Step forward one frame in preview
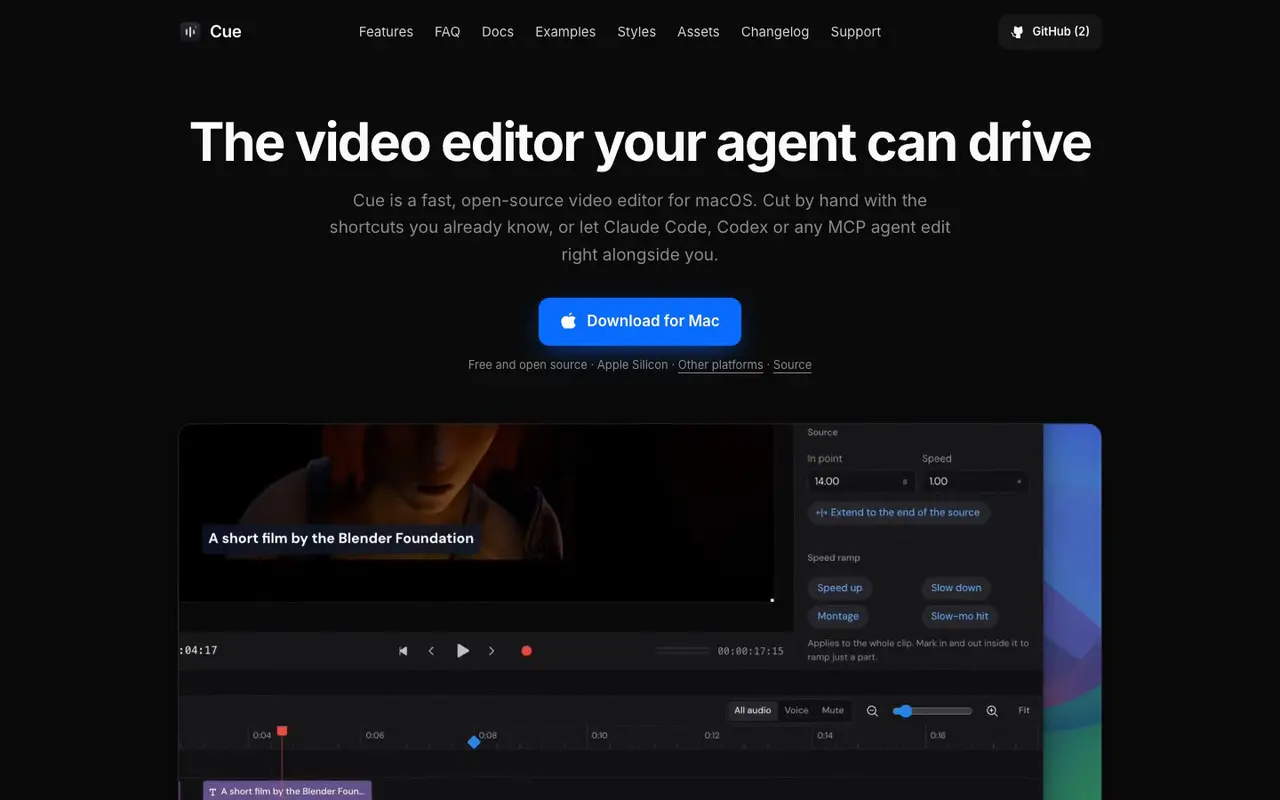Screen dimensions: 1280x800 (491, 651)
